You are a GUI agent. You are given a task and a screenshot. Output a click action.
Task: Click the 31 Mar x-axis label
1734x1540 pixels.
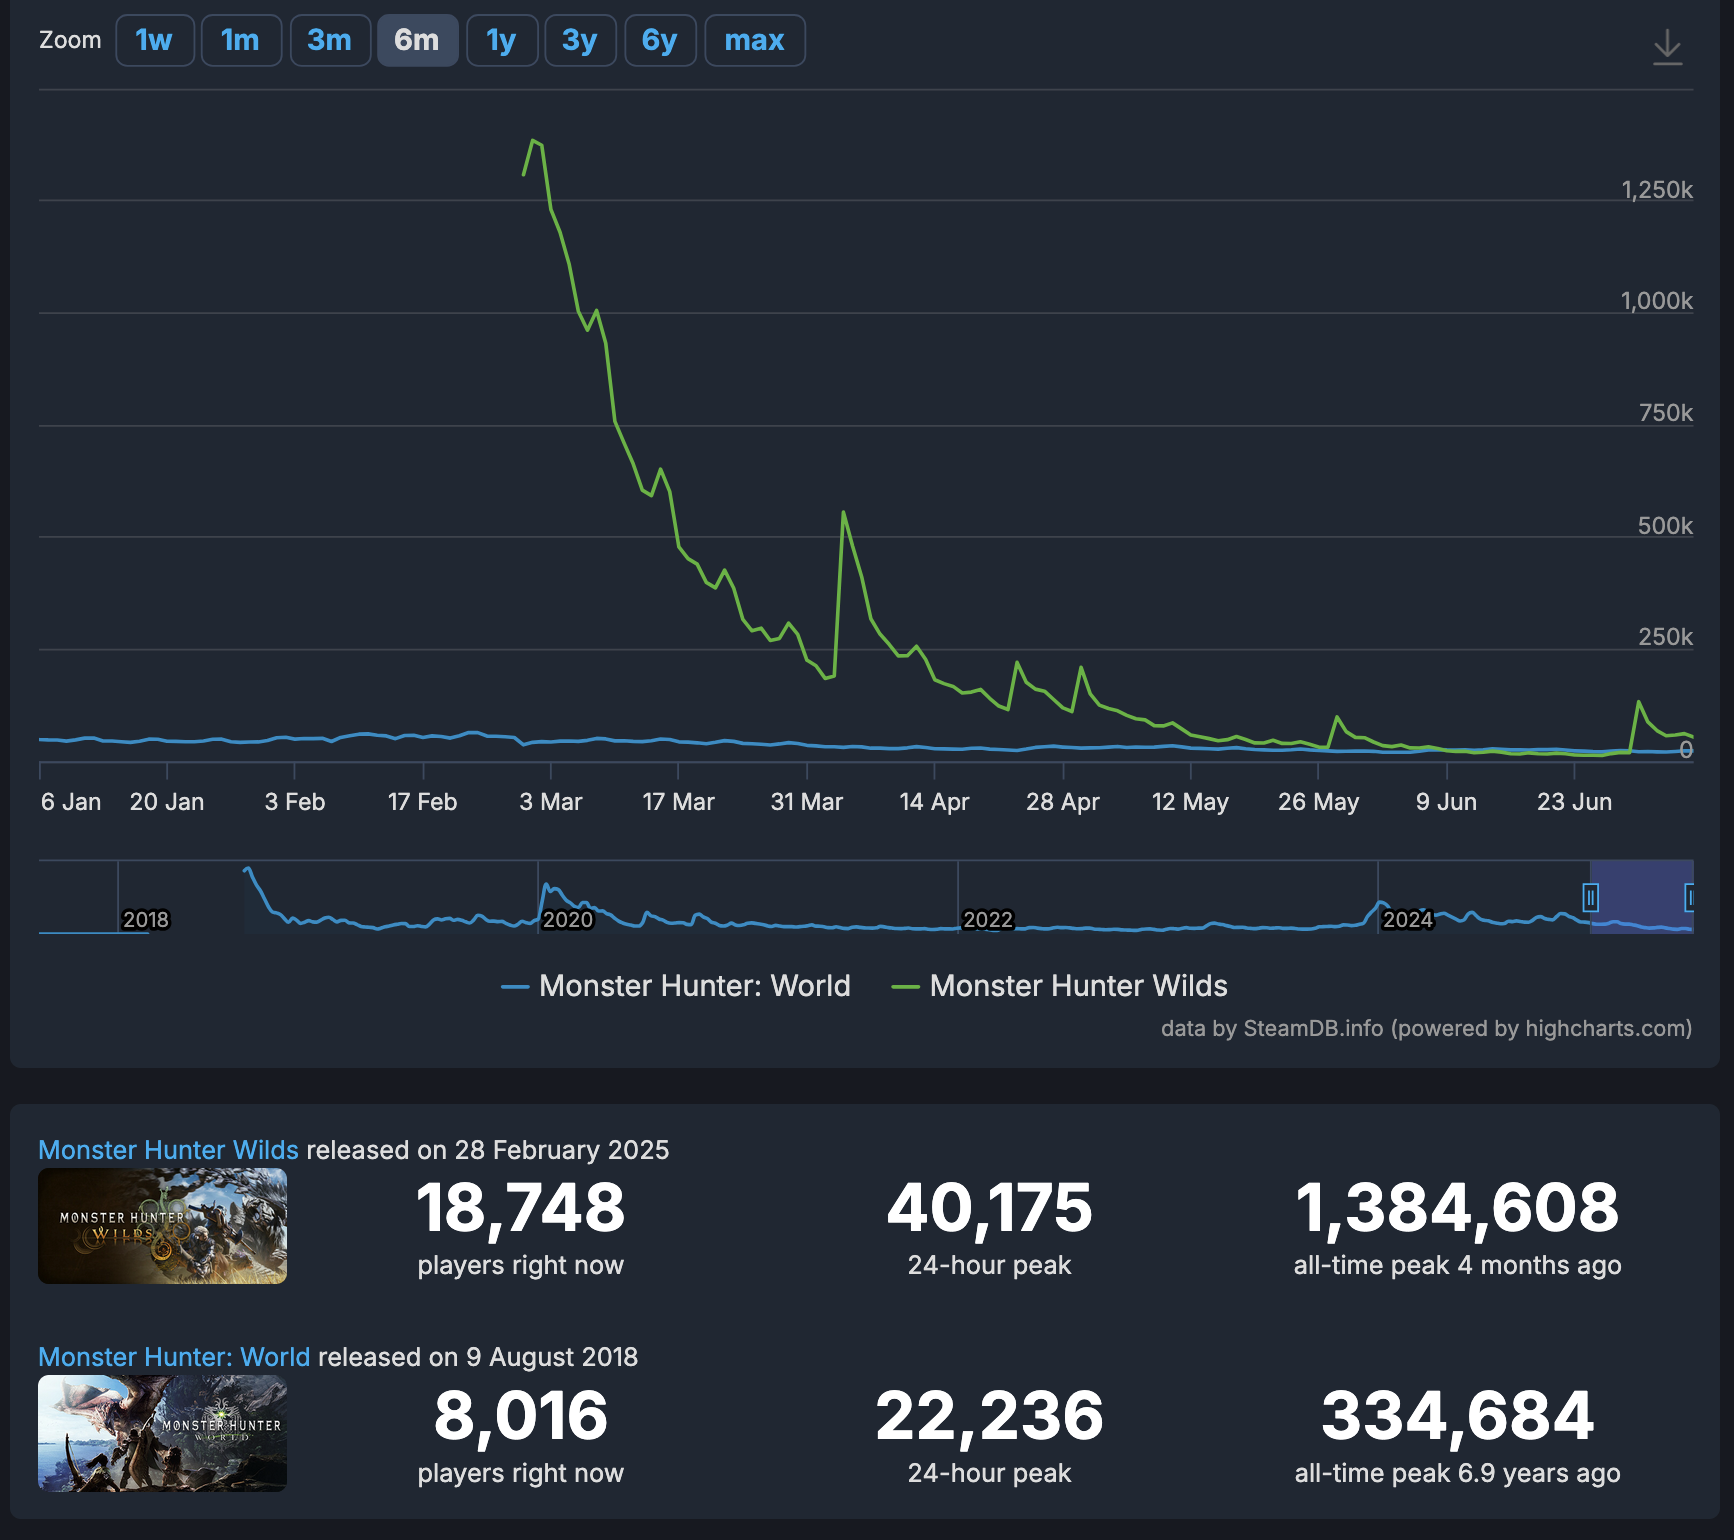pos(807,802)
